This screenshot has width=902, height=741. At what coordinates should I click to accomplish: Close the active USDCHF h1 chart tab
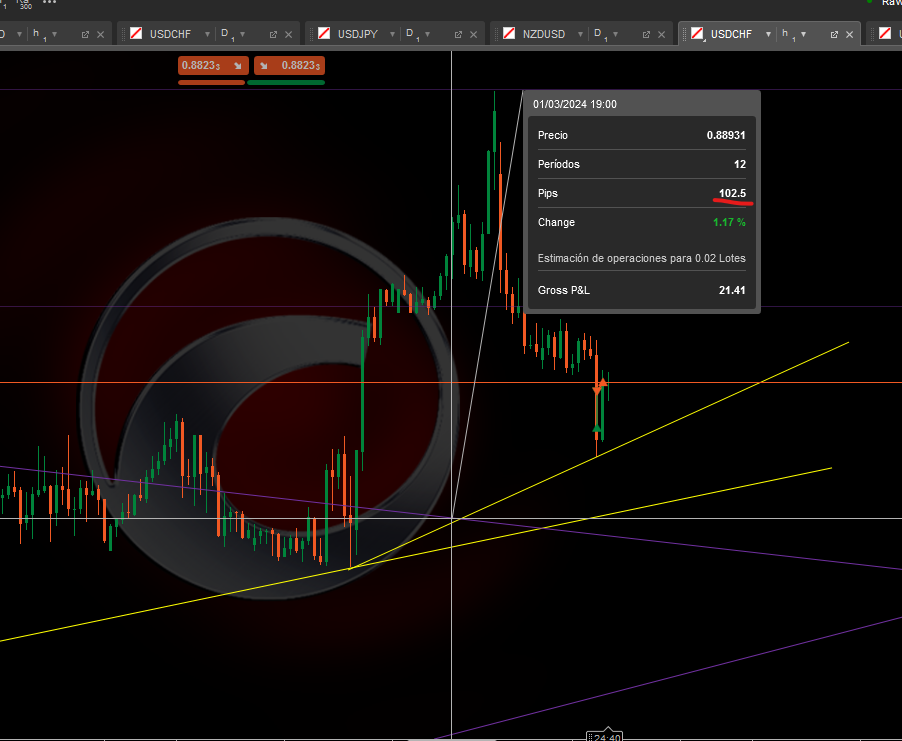tap(849, 35)
